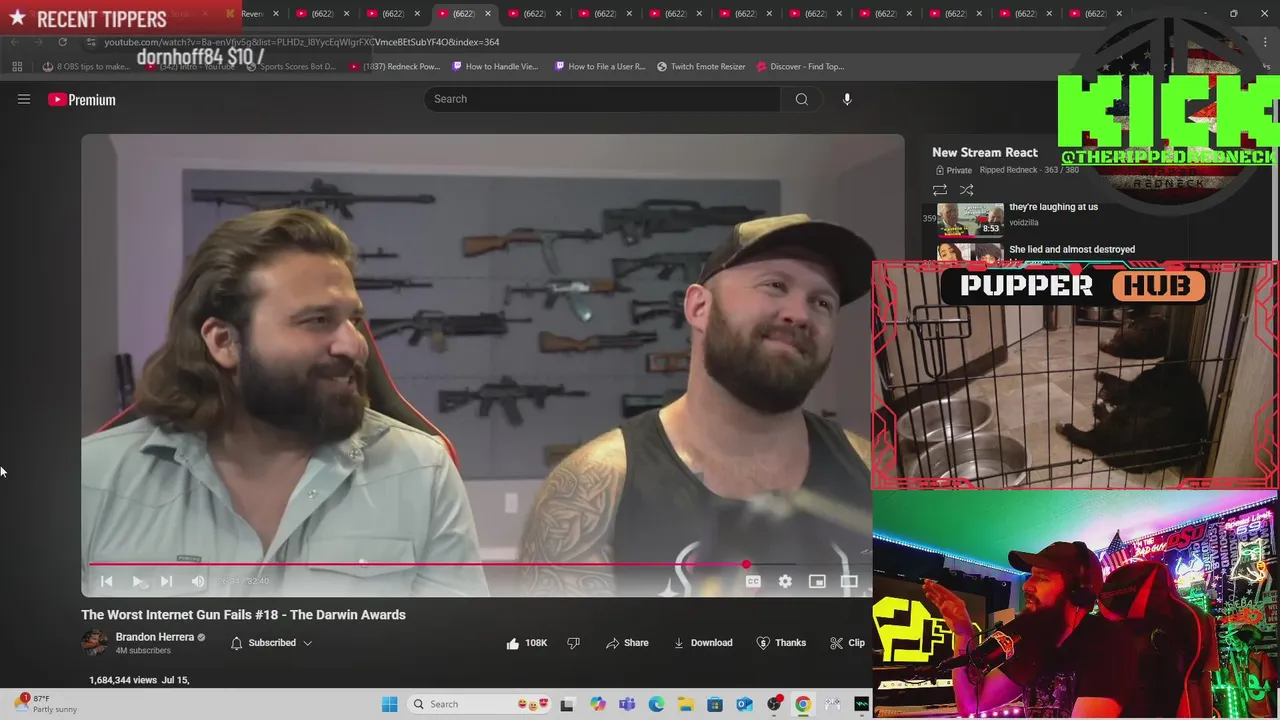Open Brandon Herrera channel name link
1280x720 pixels.
[x=154, y=637]
